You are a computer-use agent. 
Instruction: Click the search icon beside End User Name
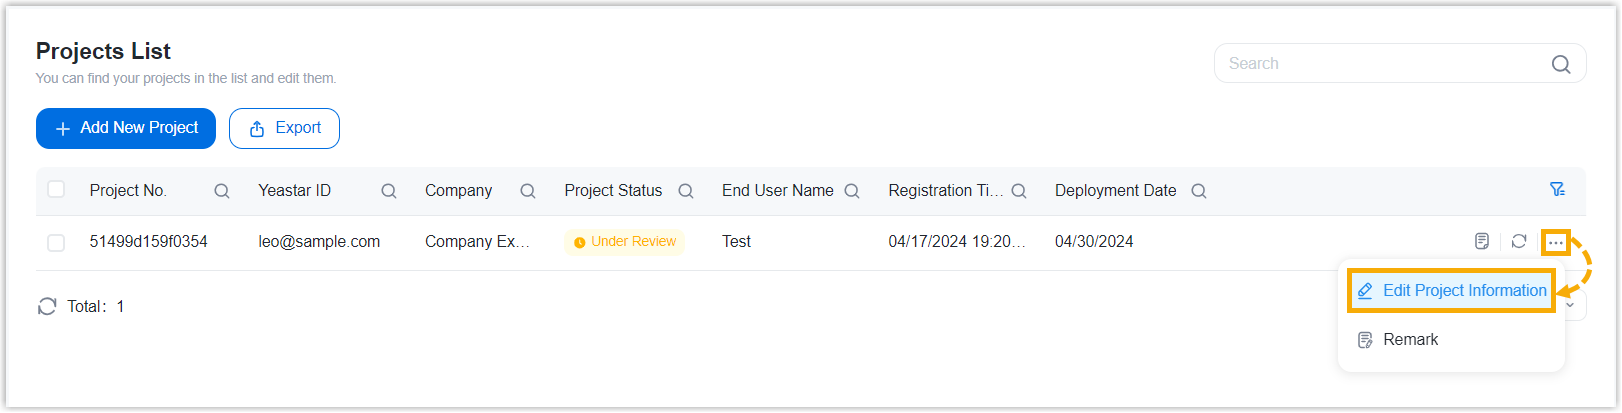[x=852, y=191]
